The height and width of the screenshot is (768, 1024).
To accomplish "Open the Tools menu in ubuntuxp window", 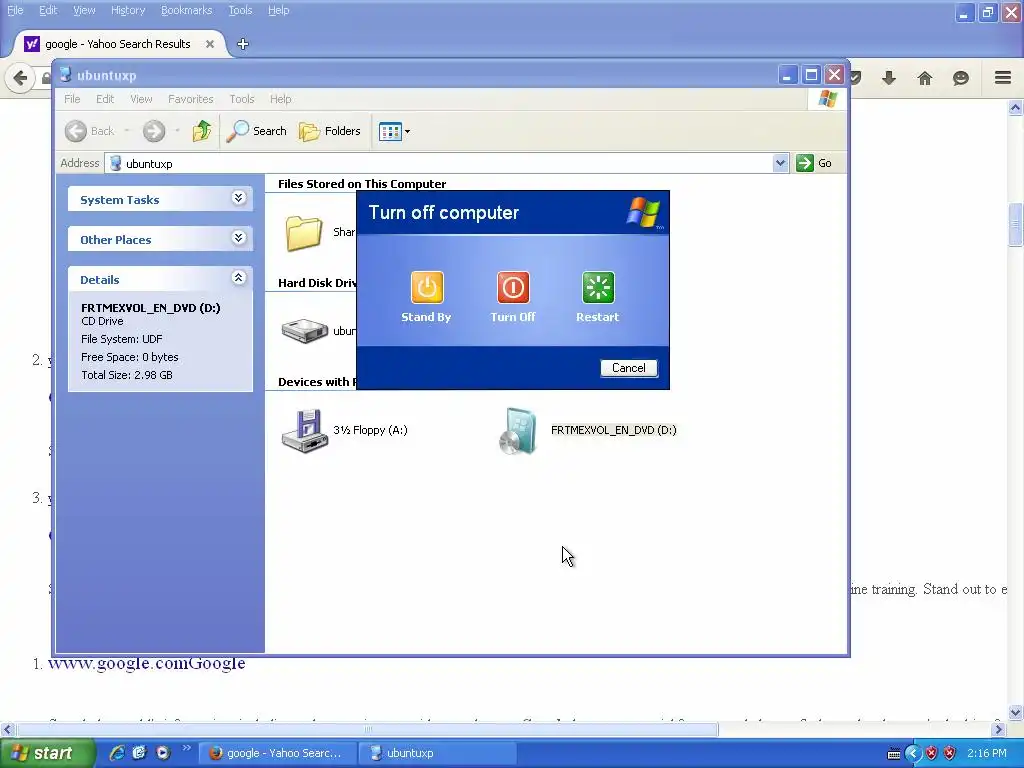I will [x=242, y=99].
